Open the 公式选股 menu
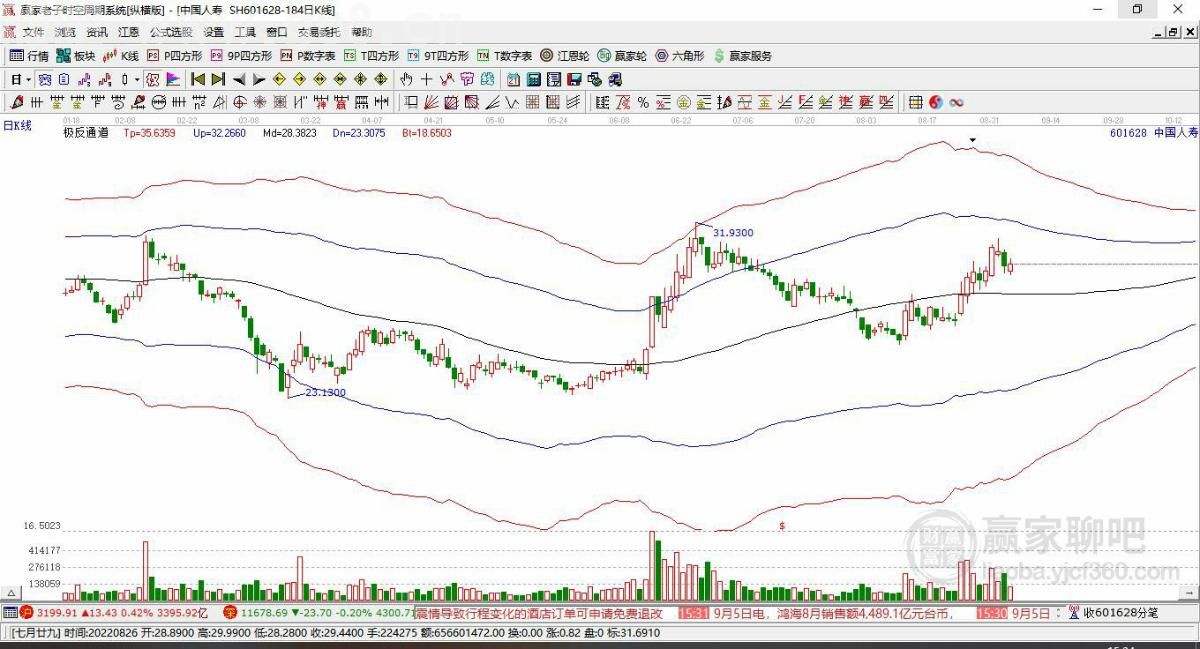Viewport: 1200px width, 649px height. (x=169, y=32)
